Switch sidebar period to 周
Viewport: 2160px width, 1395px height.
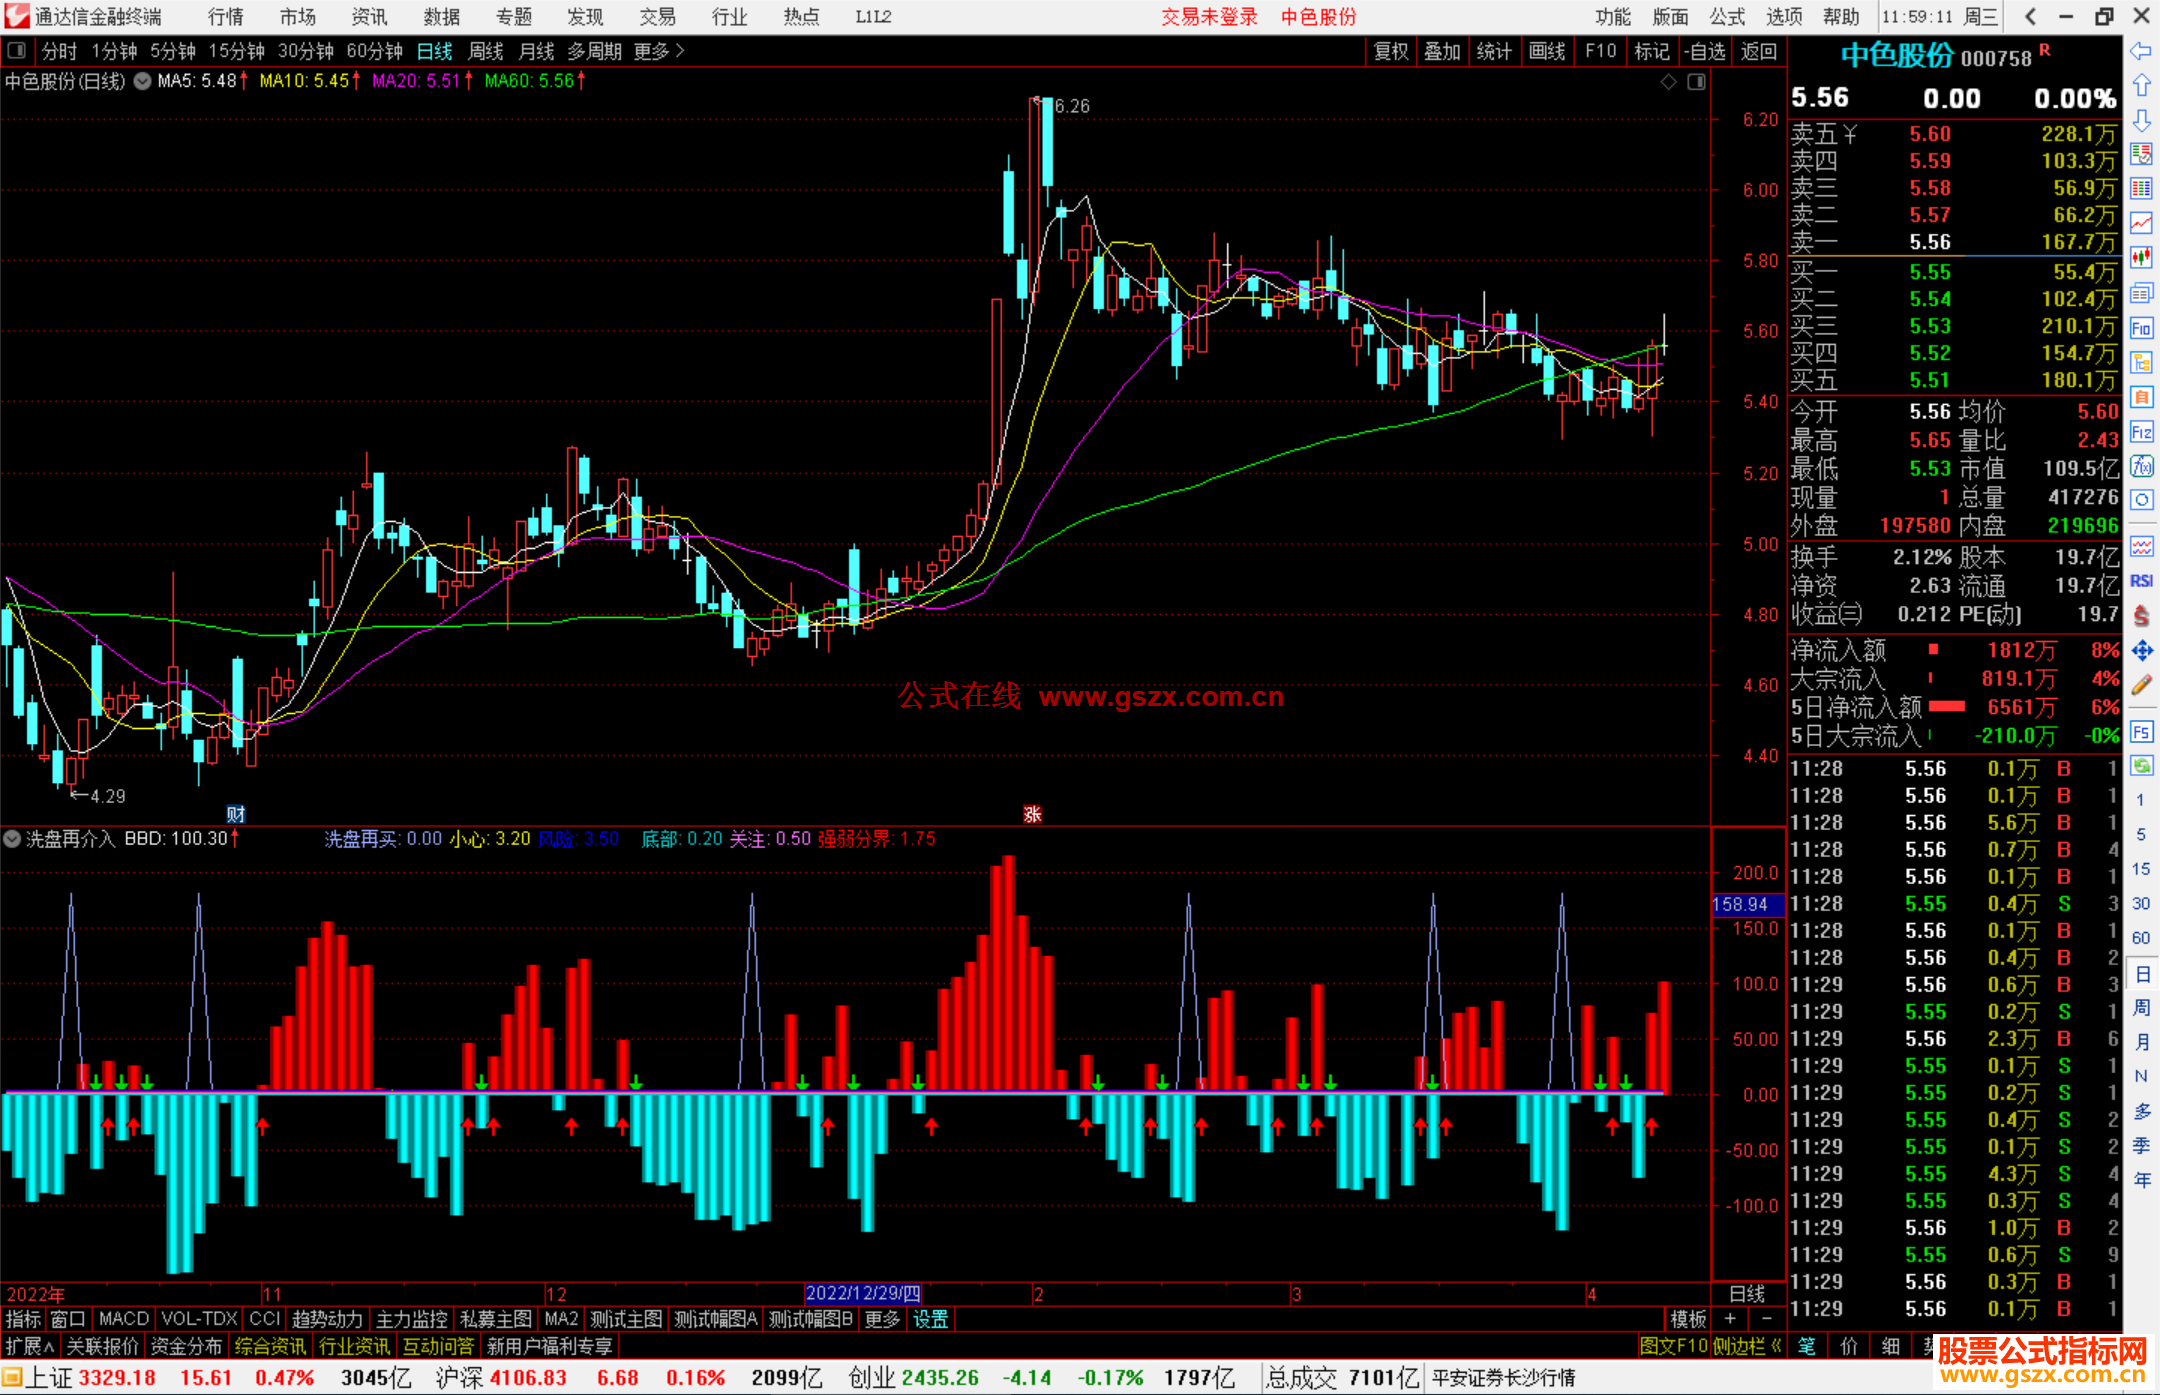(2141, 1007)
